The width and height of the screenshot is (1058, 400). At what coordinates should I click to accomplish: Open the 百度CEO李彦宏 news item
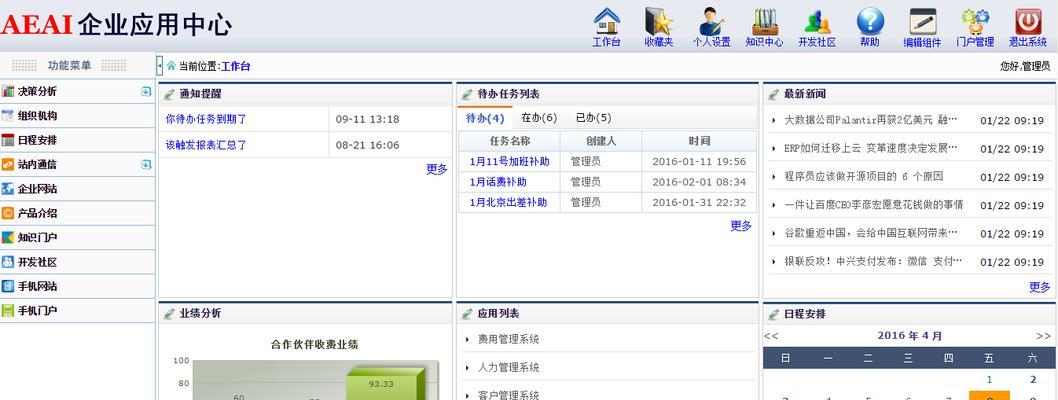874,205
